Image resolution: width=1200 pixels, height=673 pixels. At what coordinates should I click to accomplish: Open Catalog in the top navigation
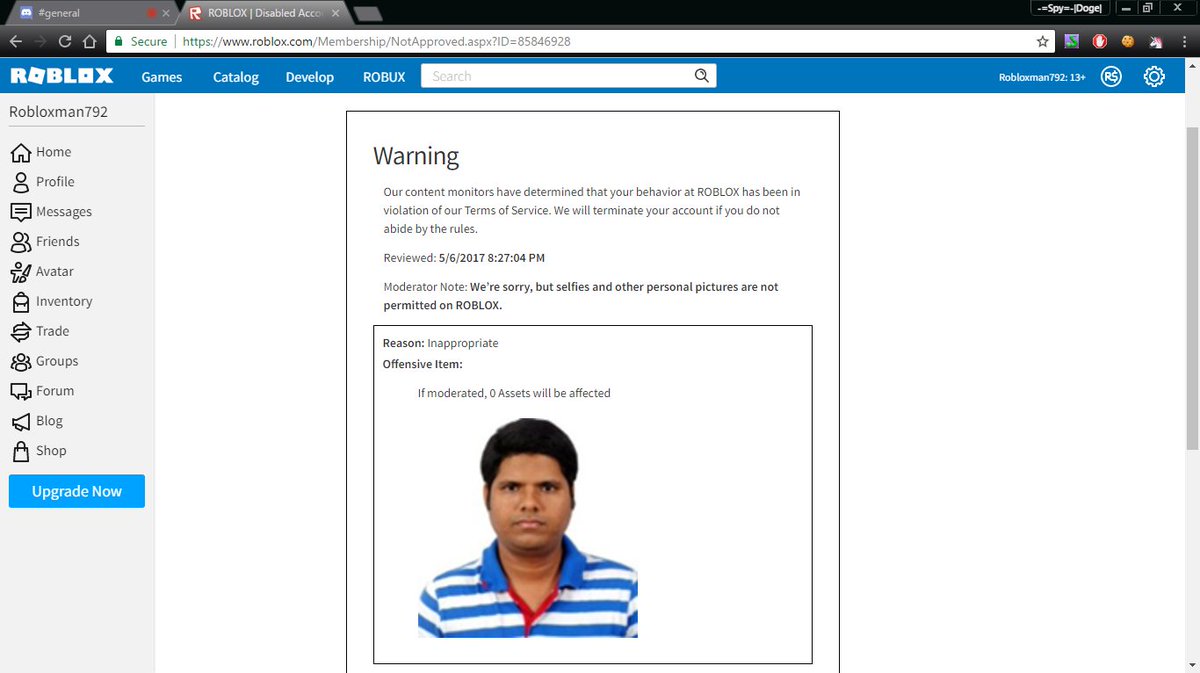click(x=236, y=77)
